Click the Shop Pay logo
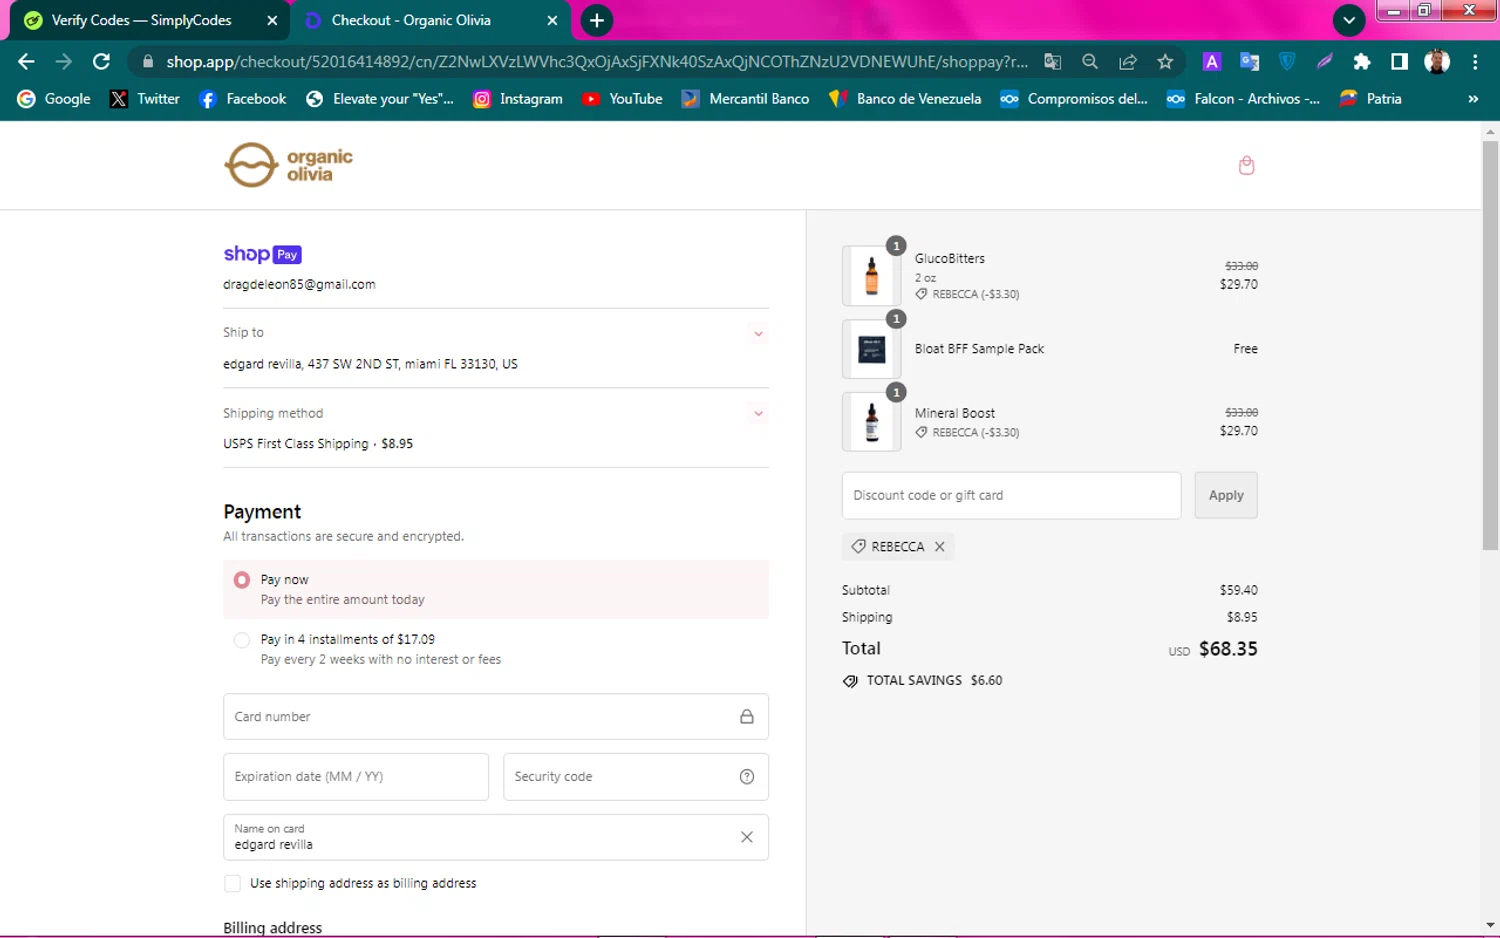This screenshot has width=1500, height=938. pyautogui.click(x=262, y=254)
